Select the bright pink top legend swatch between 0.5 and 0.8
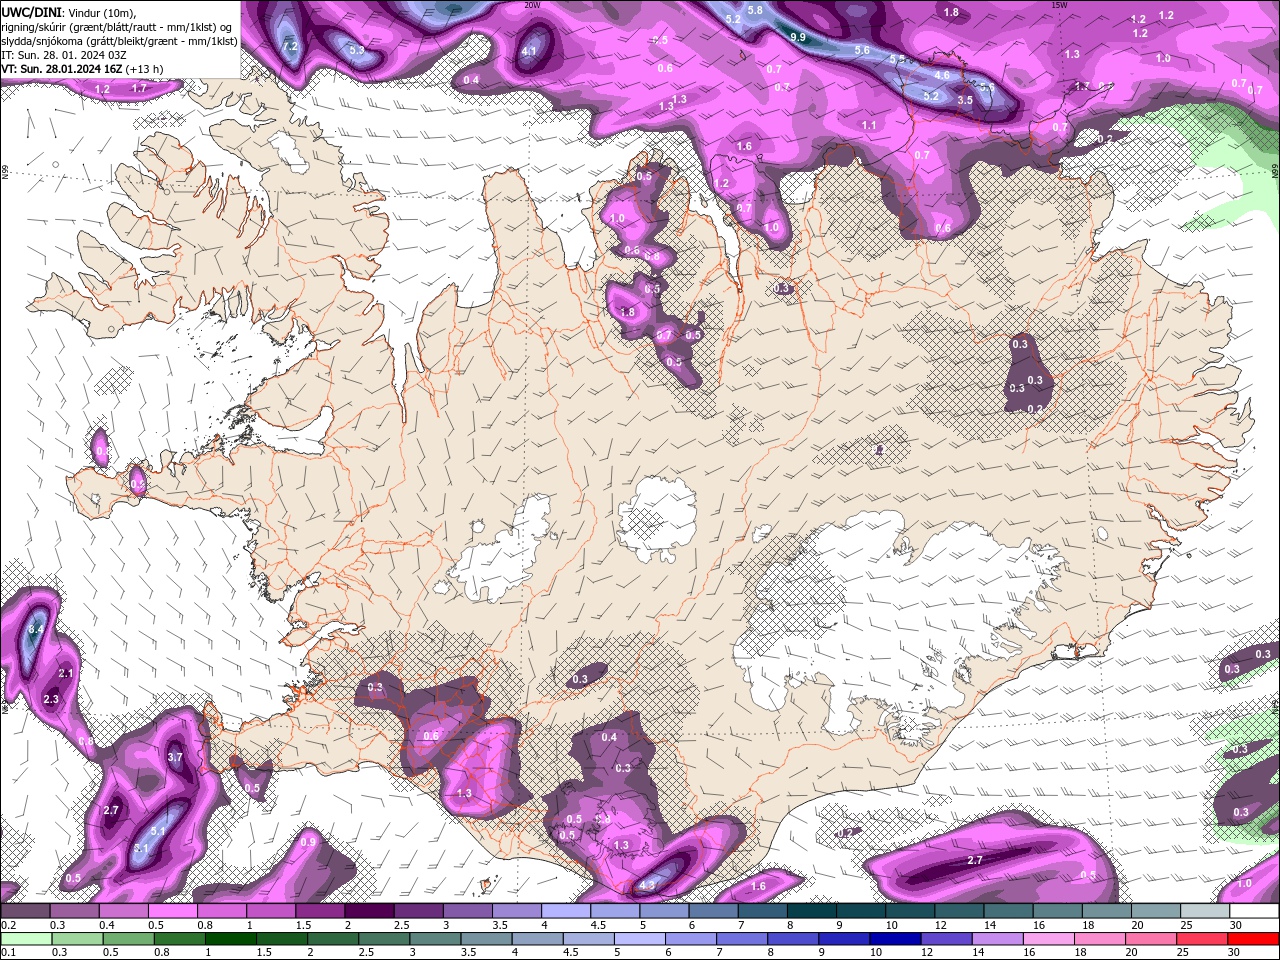This screenshot has width=1280, height=960. click(x=173, y=911)
